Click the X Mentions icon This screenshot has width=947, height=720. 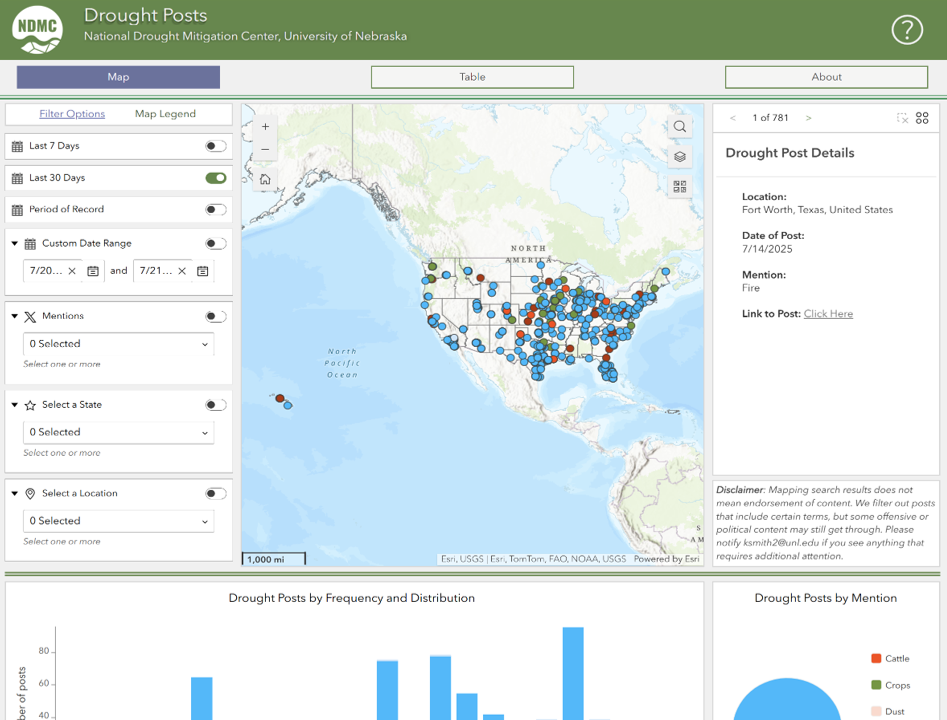(30, 317)
